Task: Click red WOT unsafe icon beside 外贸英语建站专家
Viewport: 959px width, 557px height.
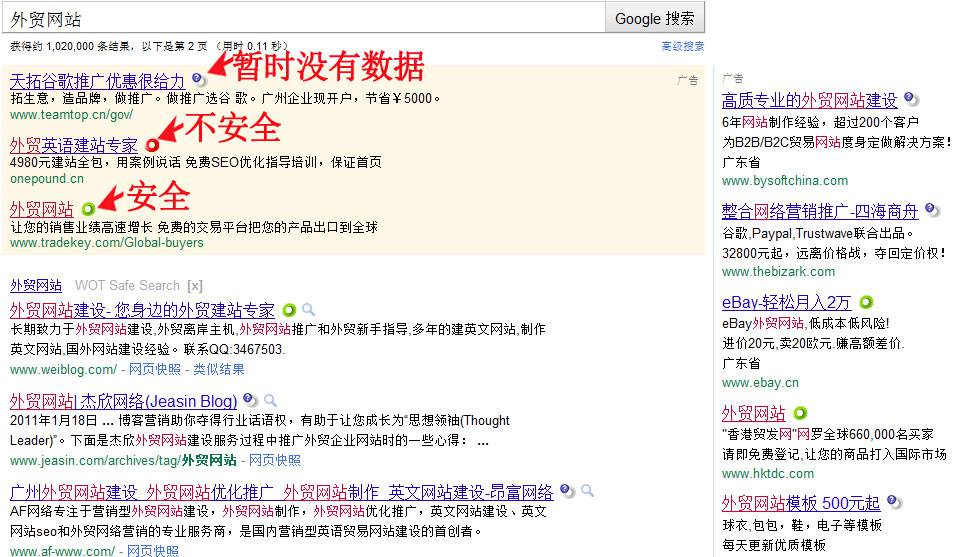Action: (152, 145)
